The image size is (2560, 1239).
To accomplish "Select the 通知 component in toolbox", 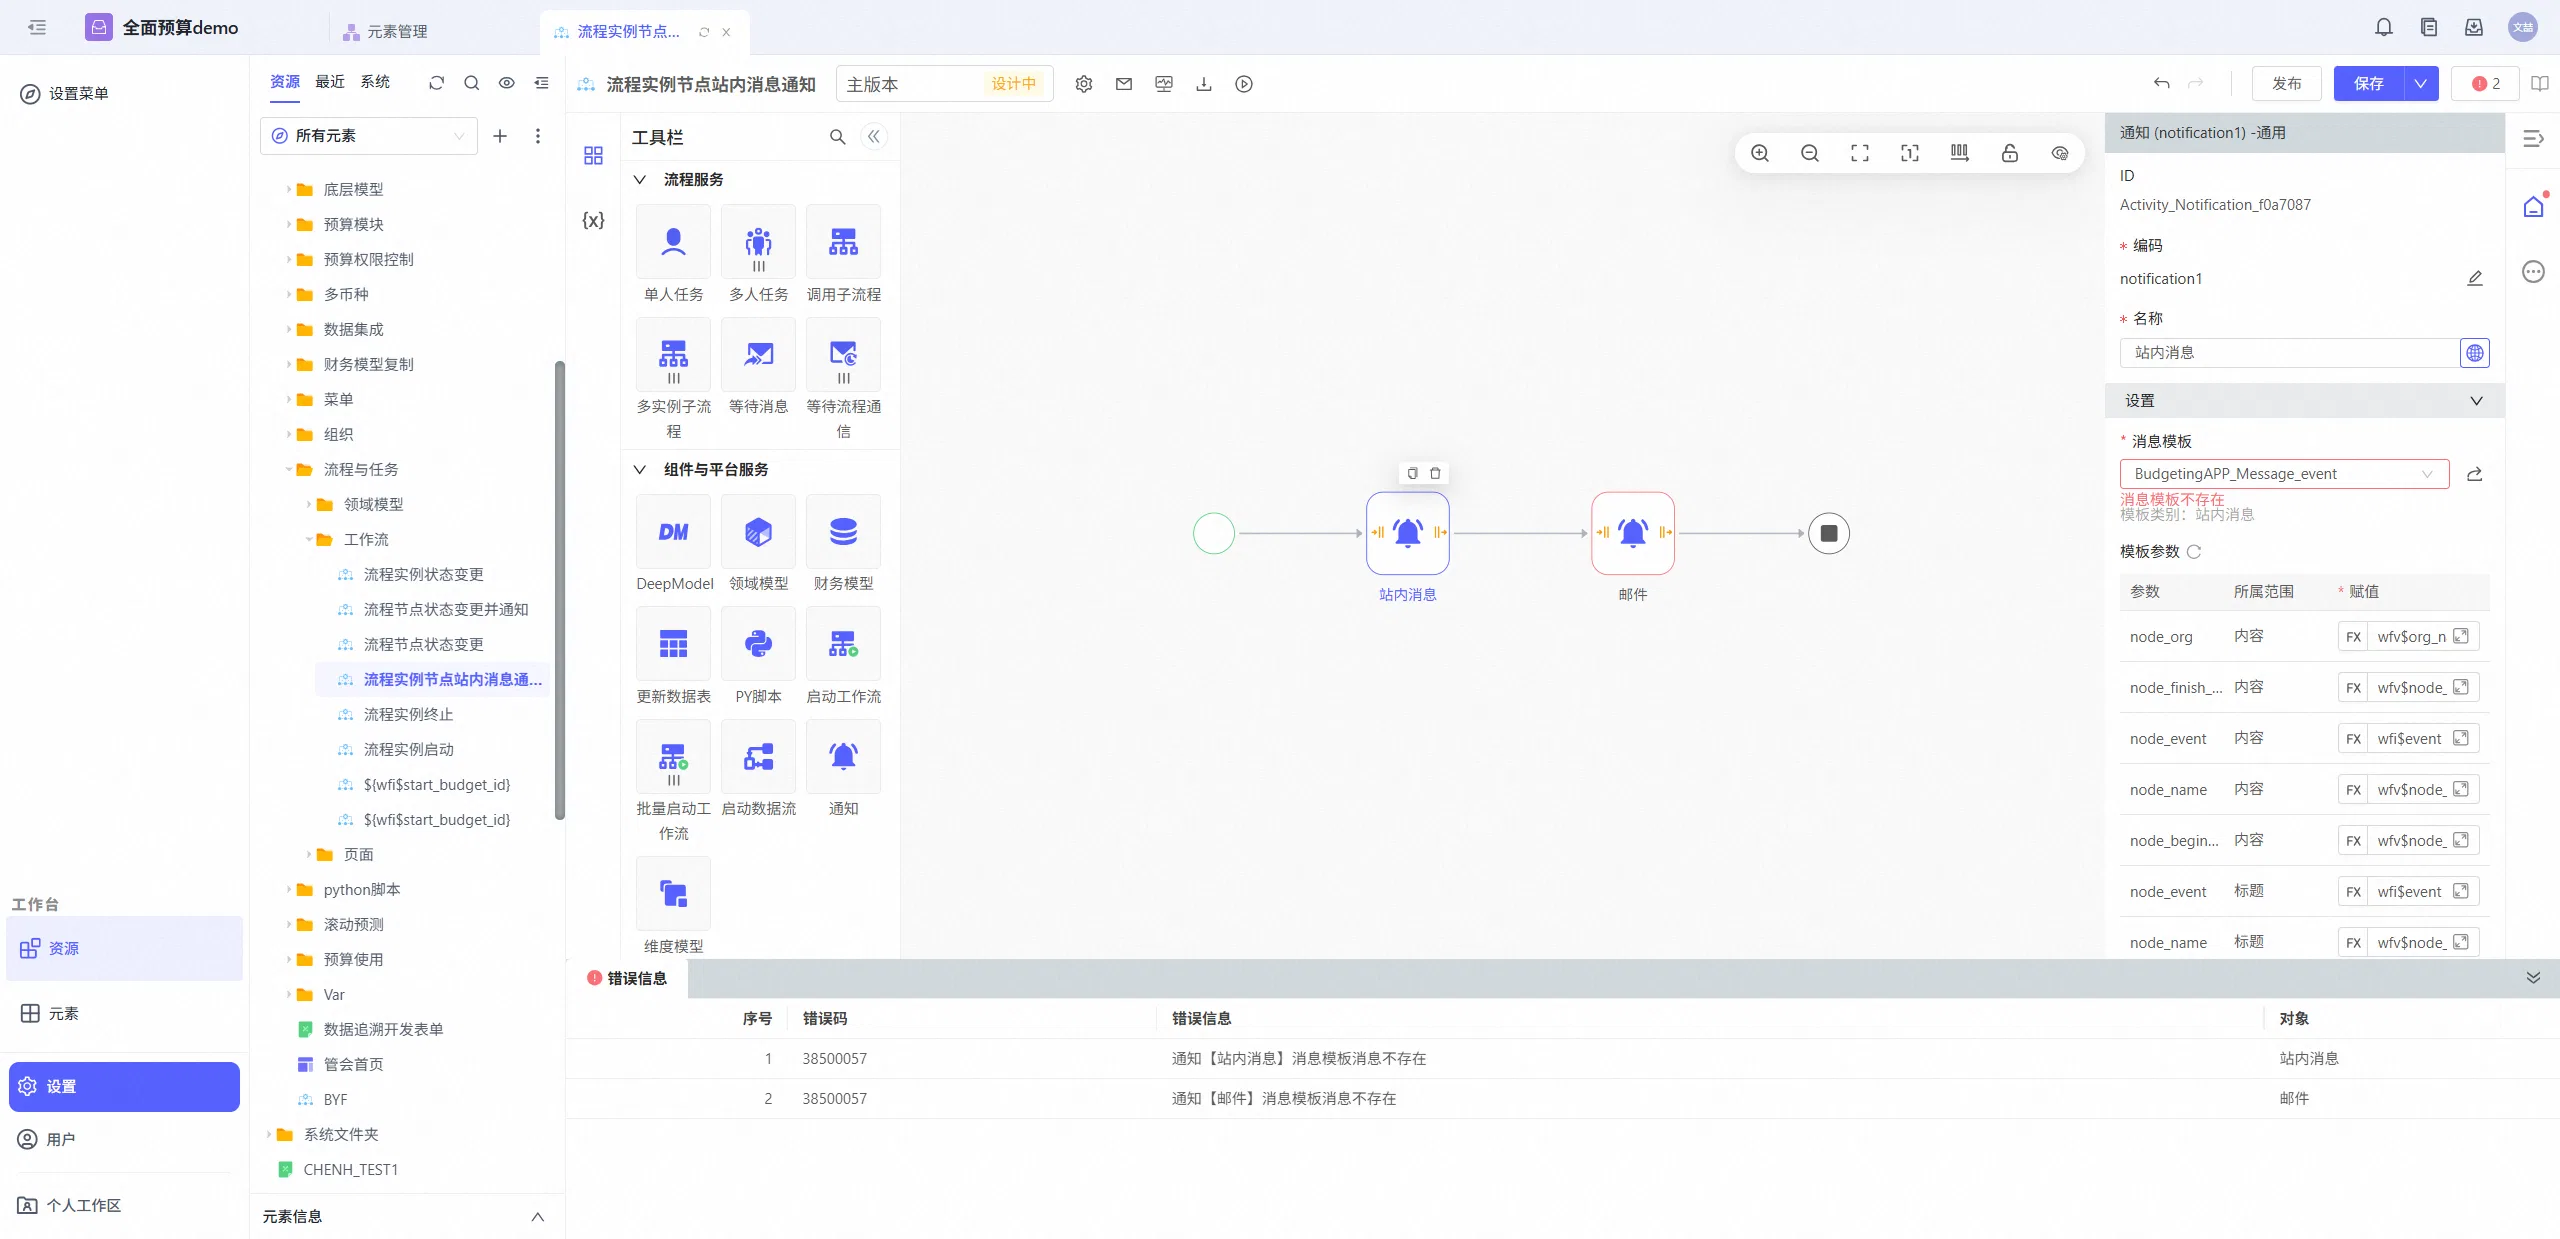I will pyautogui.click(x=843, y=756).
